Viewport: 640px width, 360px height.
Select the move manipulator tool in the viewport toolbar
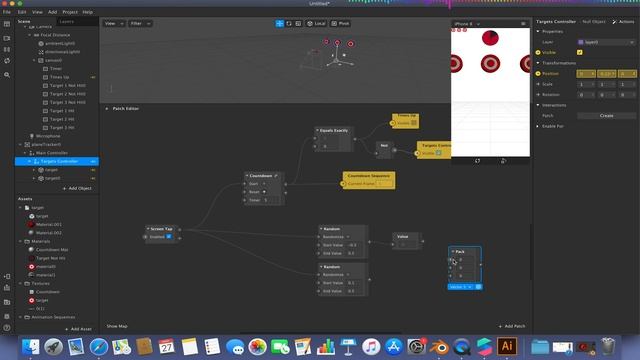pos(280,24)
